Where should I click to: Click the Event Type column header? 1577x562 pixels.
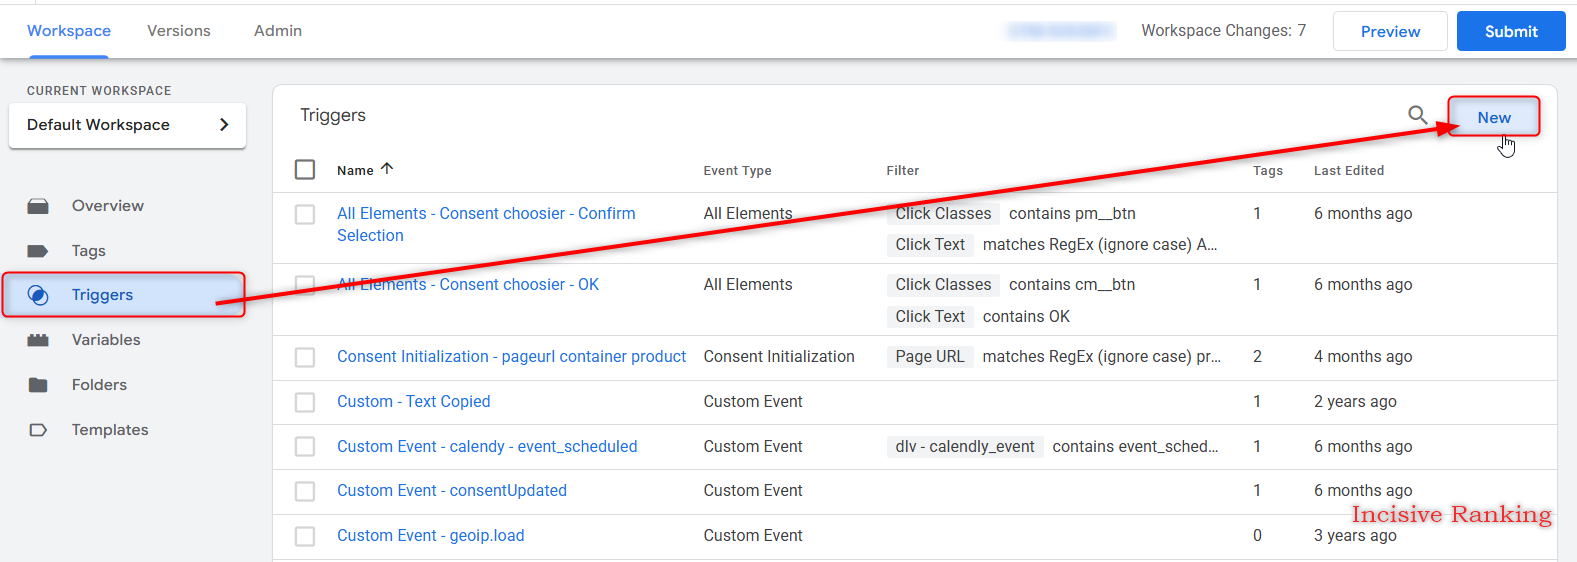(737, 171)
